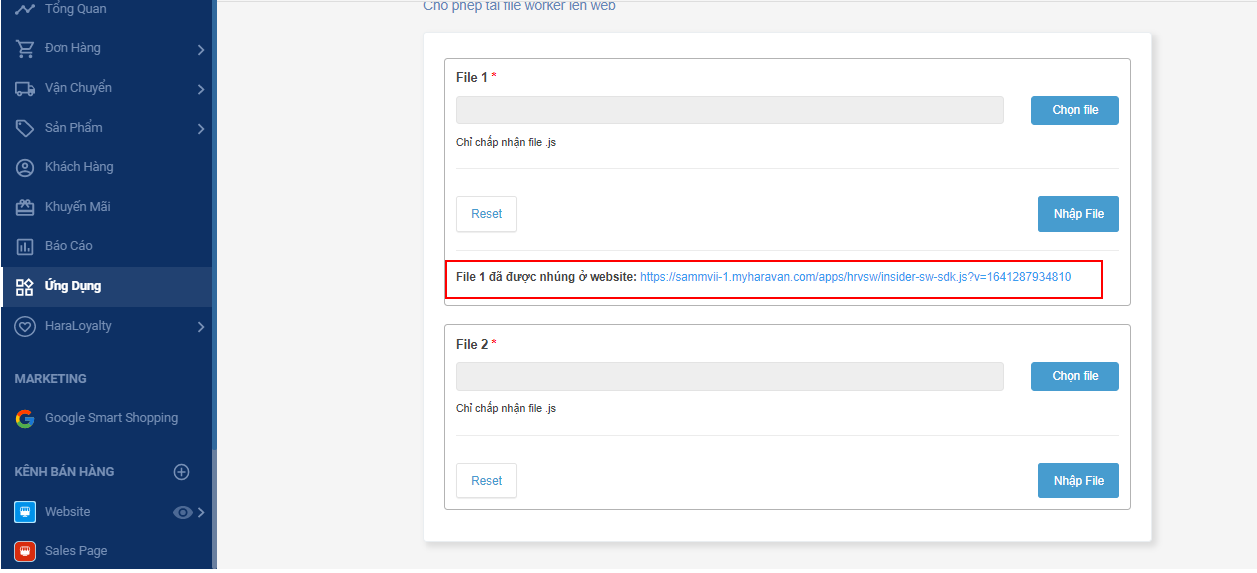Open the Ứng Dụng menu item
Image resolution: width=1257 pixels, height=573 pixels.
(73, 286)
